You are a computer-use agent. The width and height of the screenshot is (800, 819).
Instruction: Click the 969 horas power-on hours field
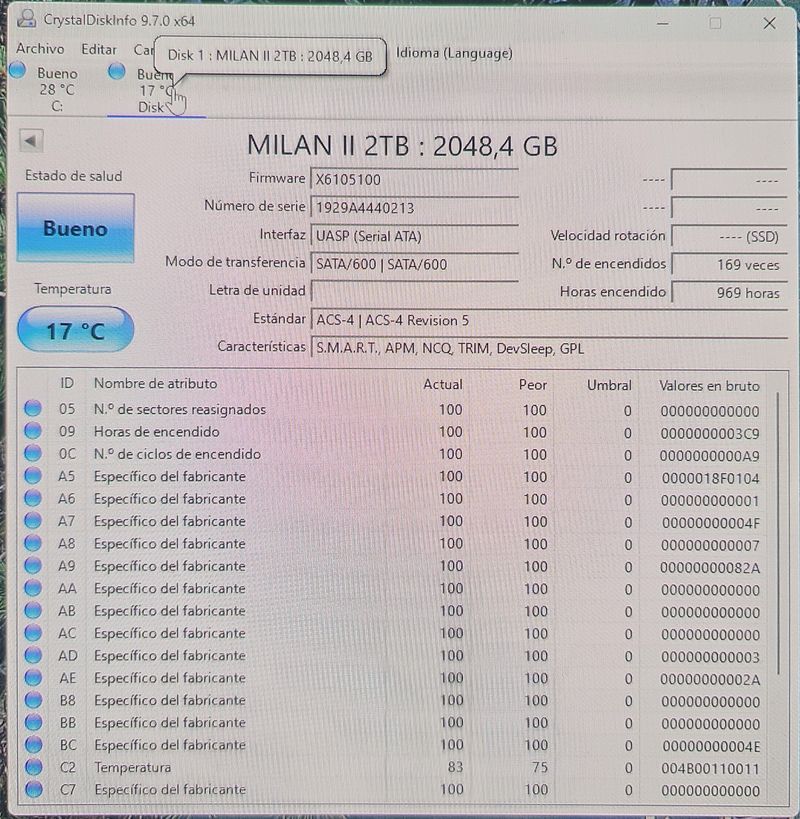pos(729,292)
